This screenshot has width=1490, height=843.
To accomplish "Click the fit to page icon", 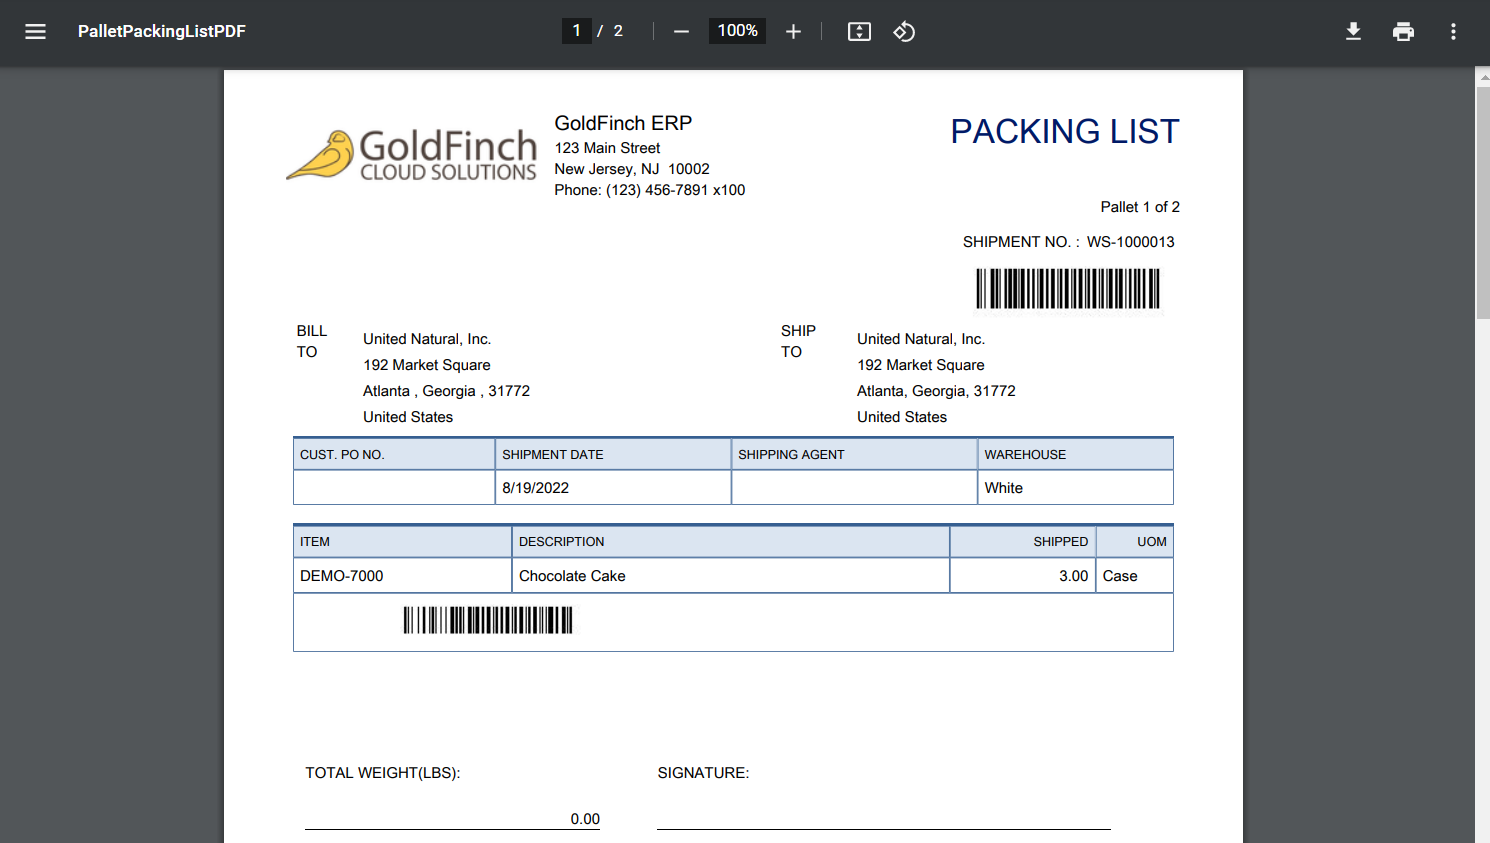I will [x=859, y=32].
